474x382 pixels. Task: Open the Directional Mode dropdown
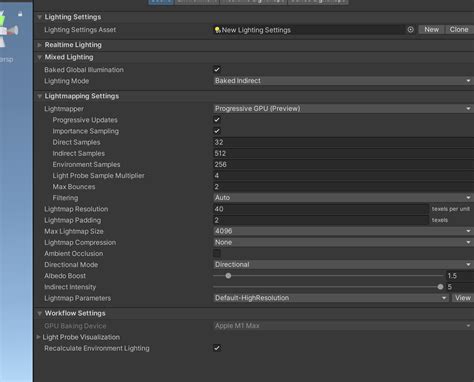click(343, 264)
